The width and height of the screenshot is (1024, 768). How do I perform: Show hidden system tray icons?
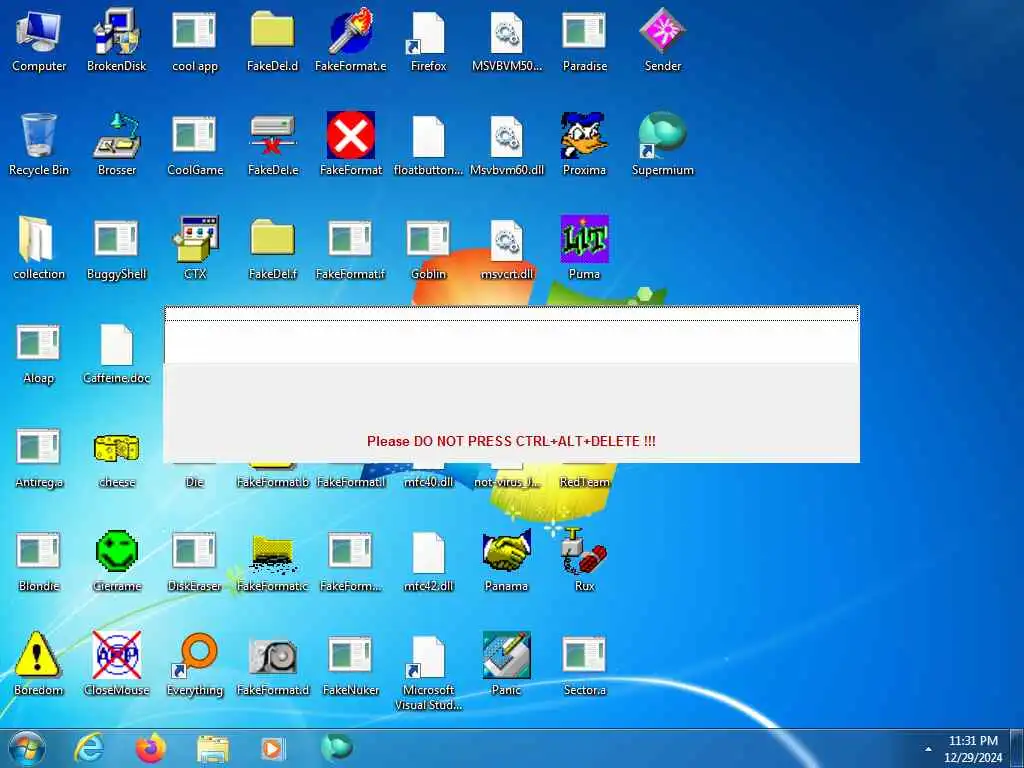[x=928, y=750]
